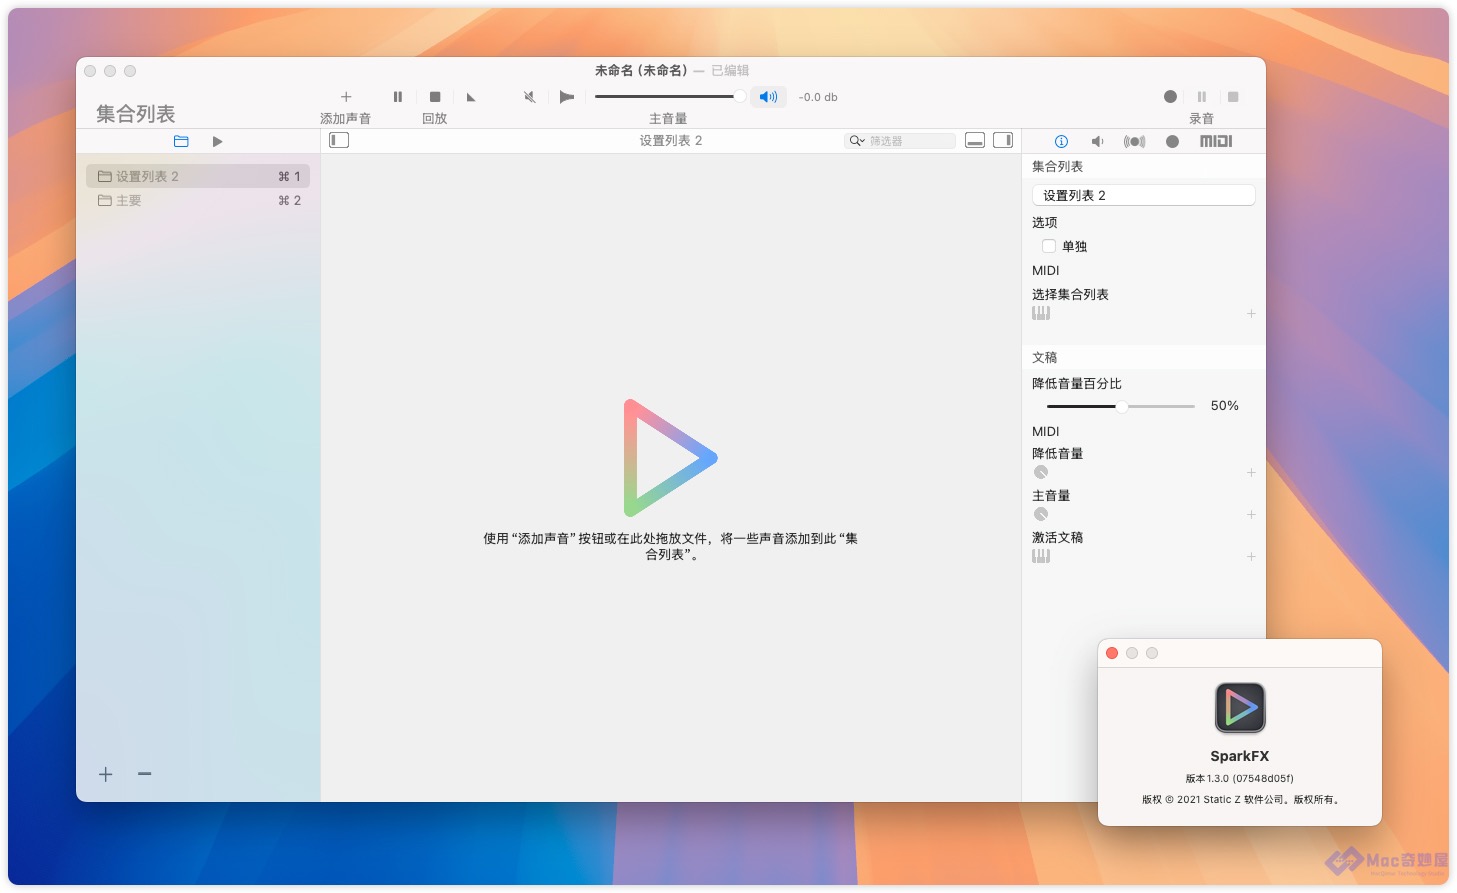Select the 设置列表 2 row in sidebar
This screenshot has height=893, width=1457.
click(x=198, y=176)
